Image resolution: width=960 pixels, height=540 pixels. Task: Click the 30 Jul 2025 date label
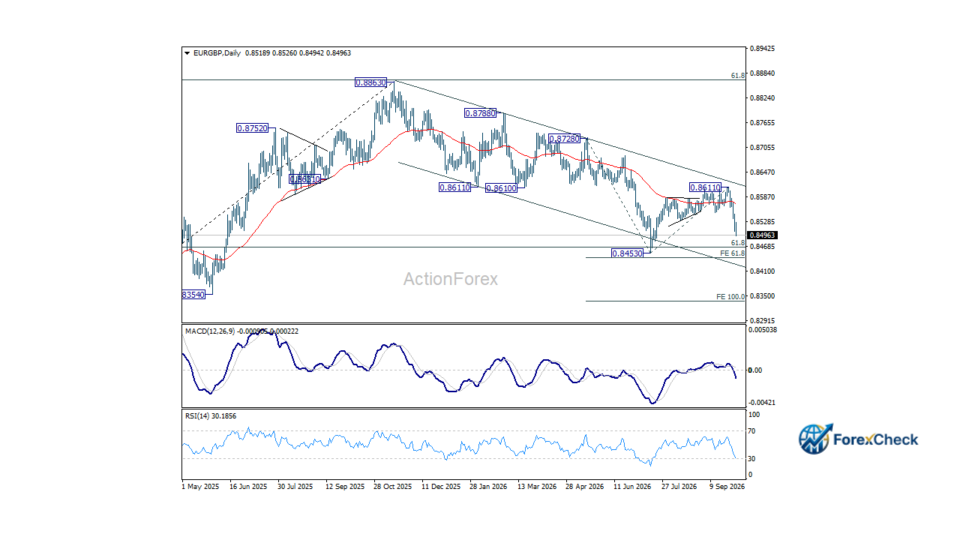[295, 487]
